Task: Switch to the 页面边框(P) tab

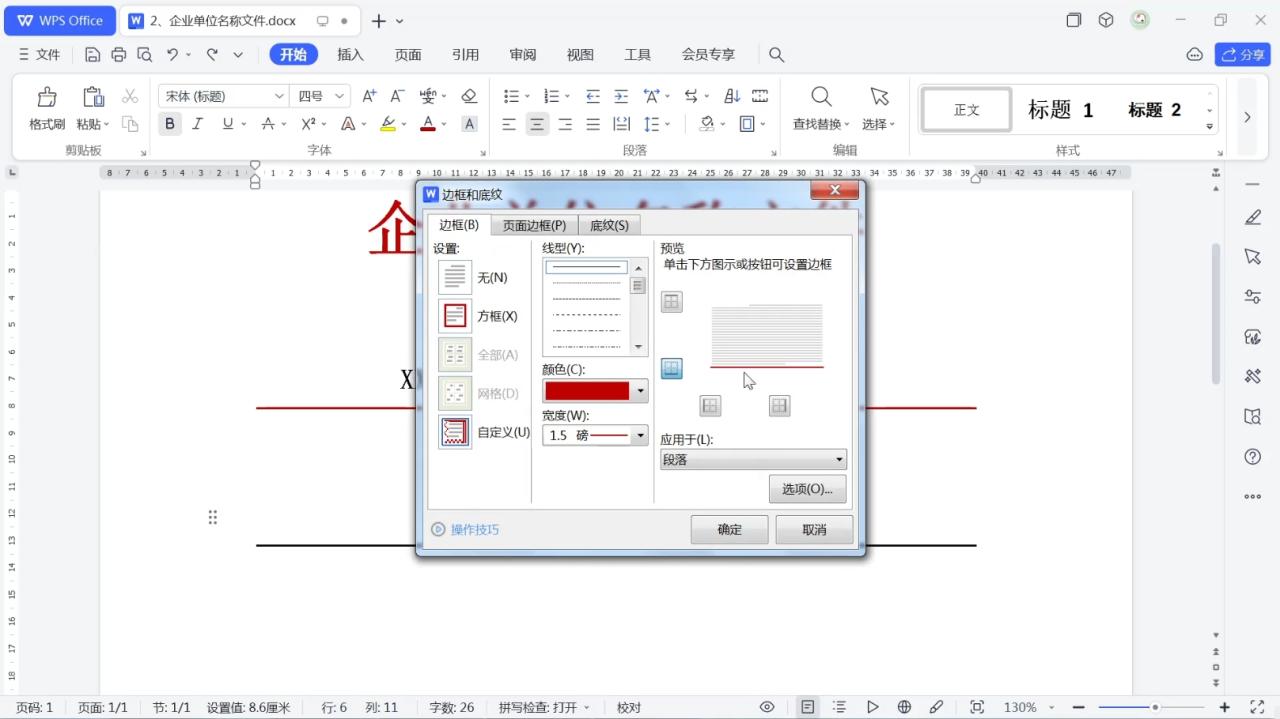Action: (x=534, y=225)
